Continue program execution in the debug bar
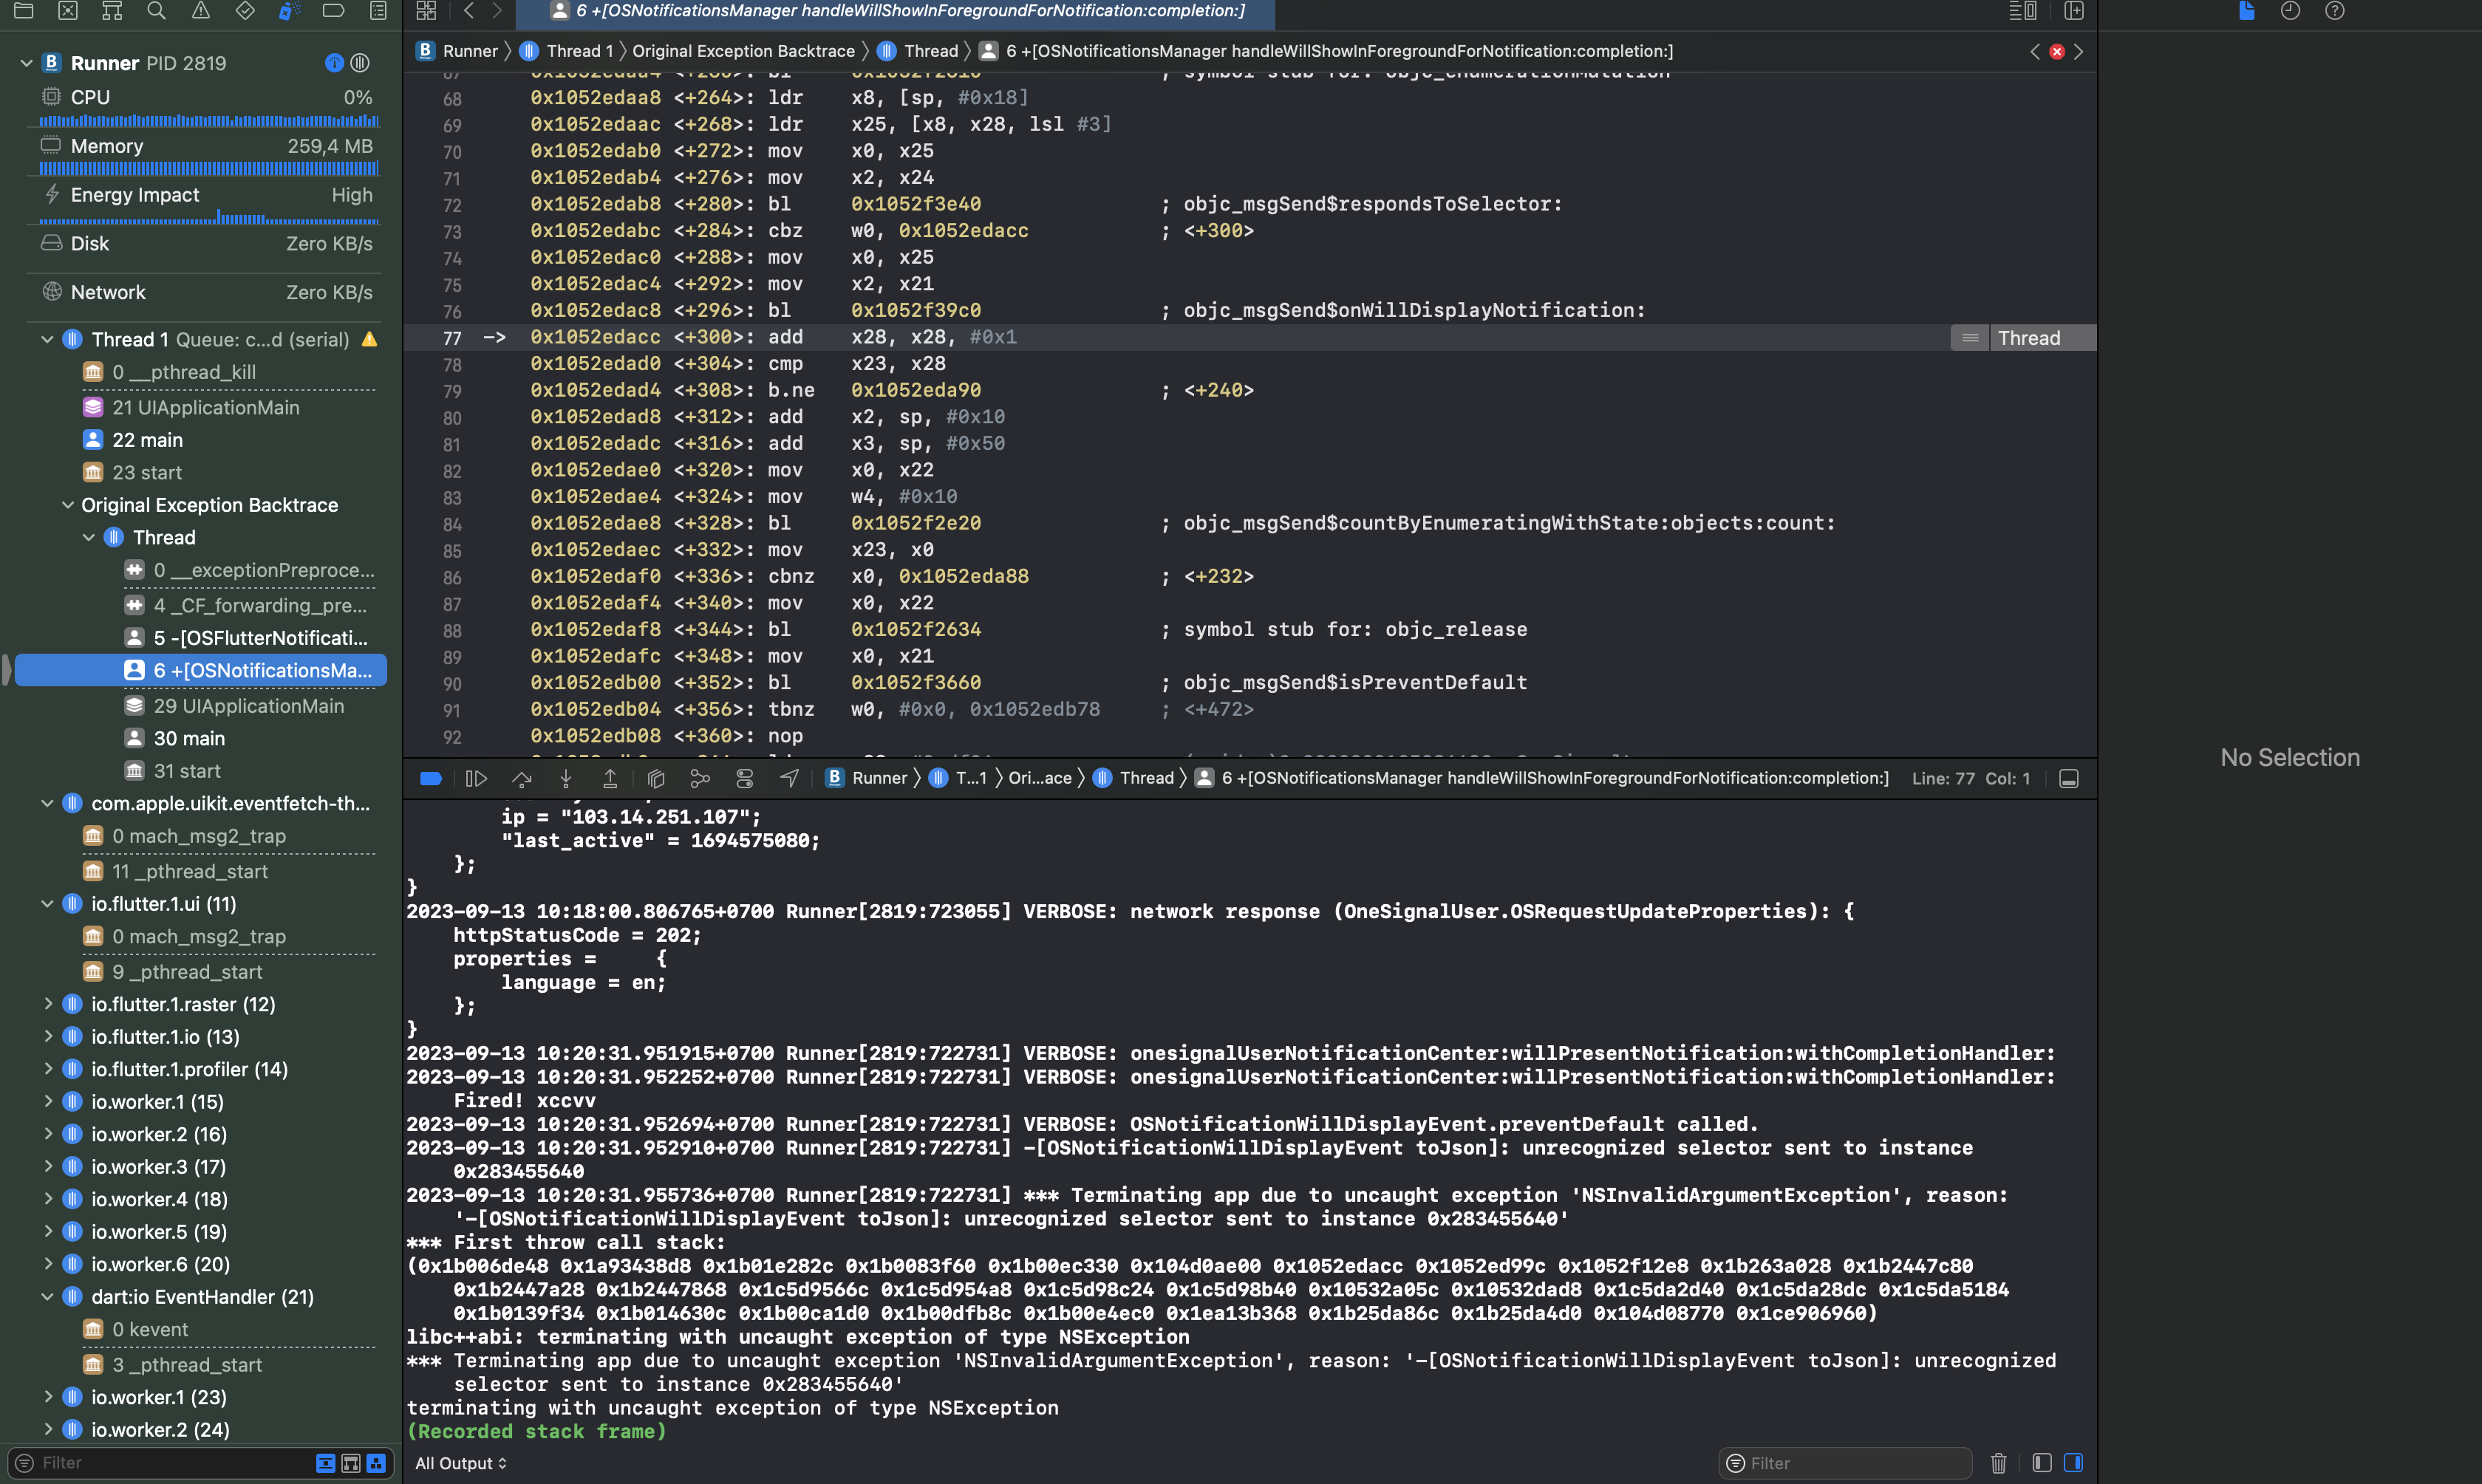This screenshot has width=2482, height=1484. pos(476,778)
